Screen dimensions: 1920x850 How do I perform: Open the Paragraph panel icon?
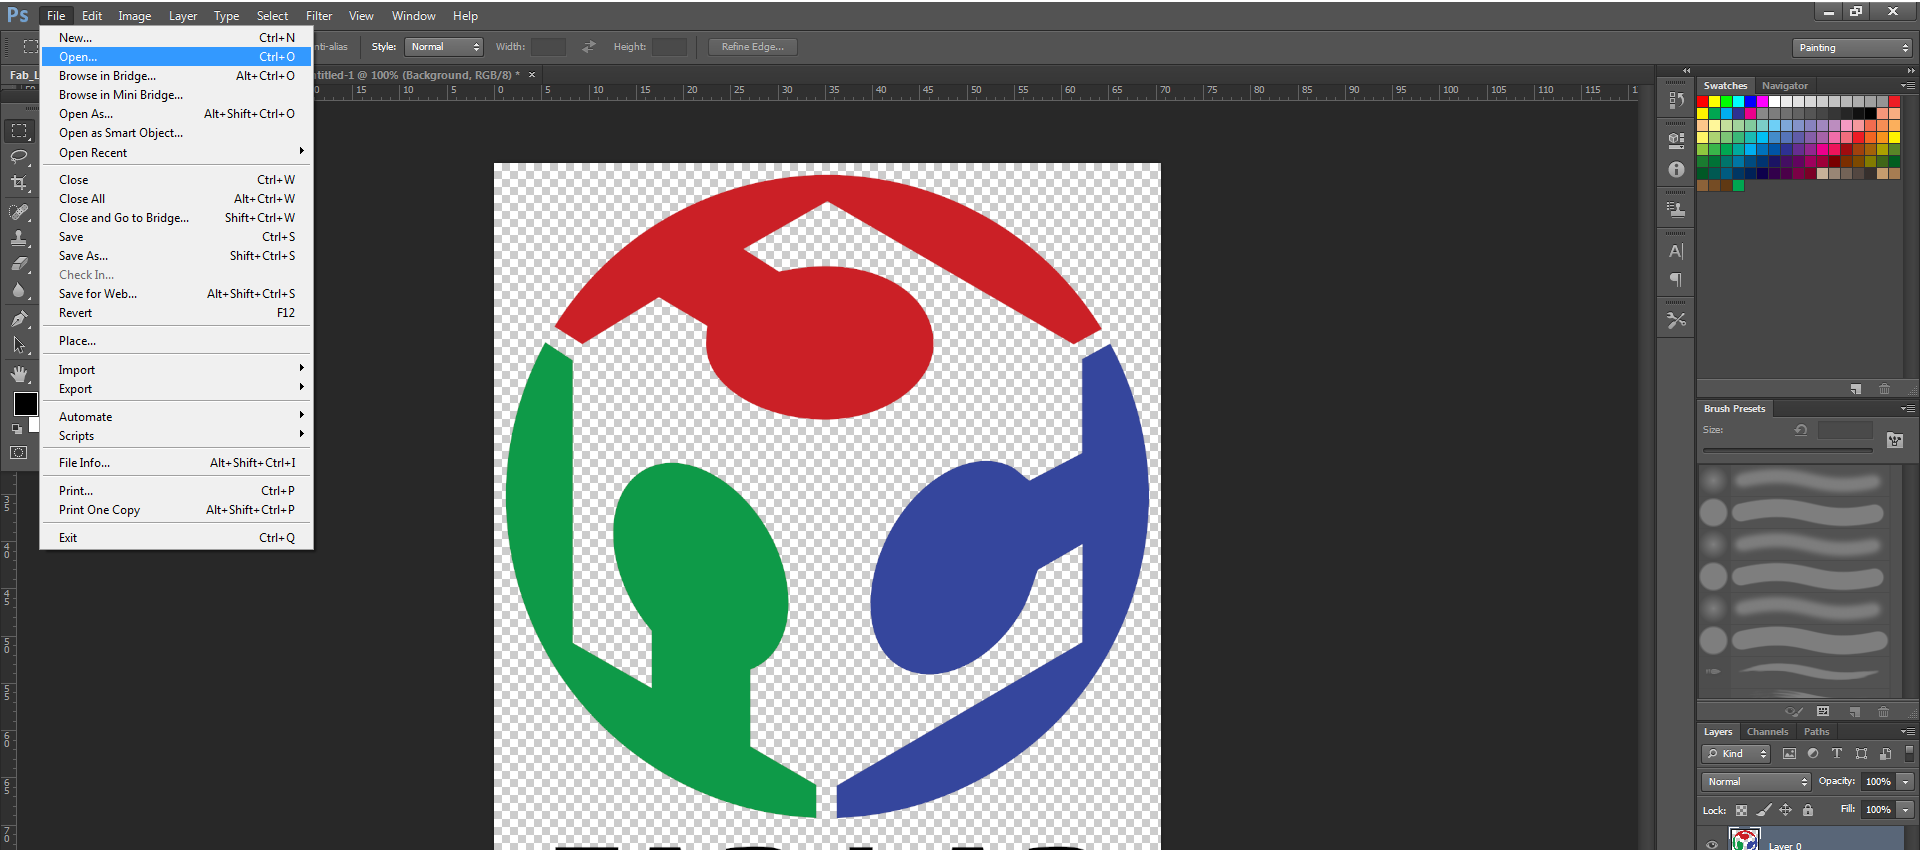point(1677,280)
